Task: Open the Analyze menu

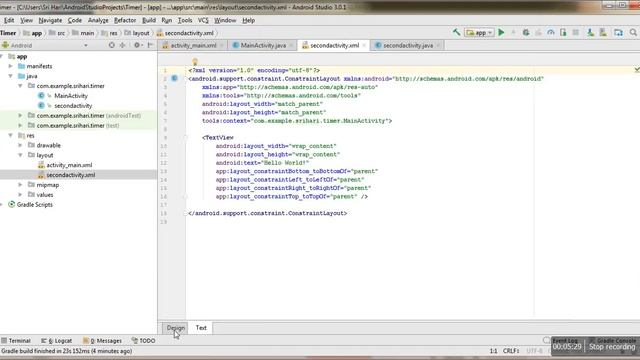Action: pos(98,20)
